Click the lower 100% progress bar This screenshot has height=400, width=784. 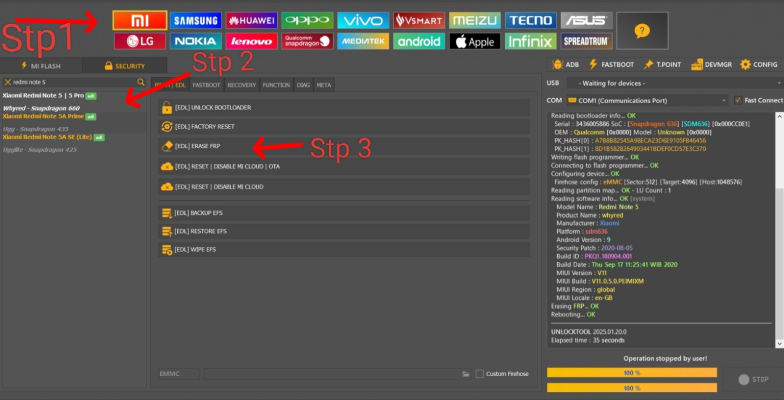632,388
